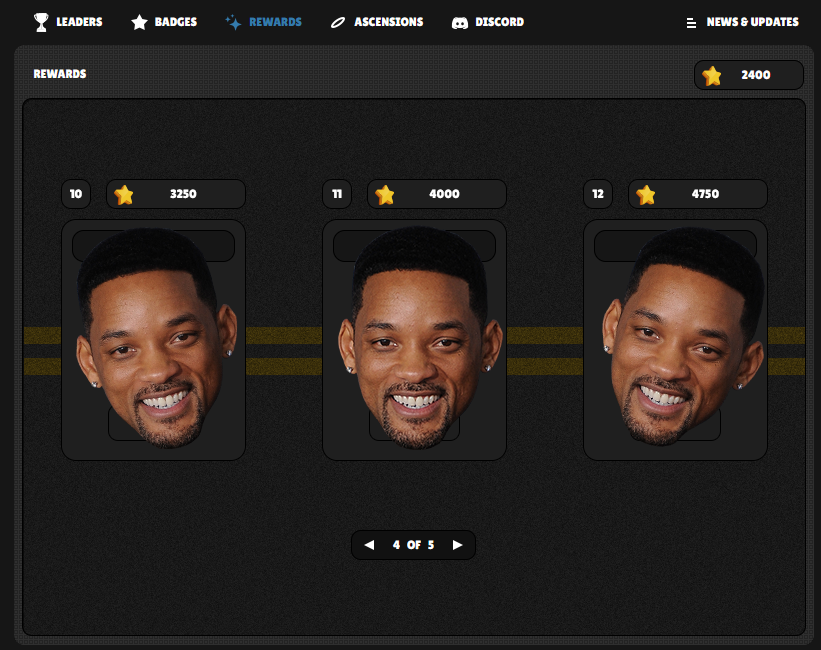821x650 pixels.
Task: Select reward card number 10
Action: click(153, 340)
